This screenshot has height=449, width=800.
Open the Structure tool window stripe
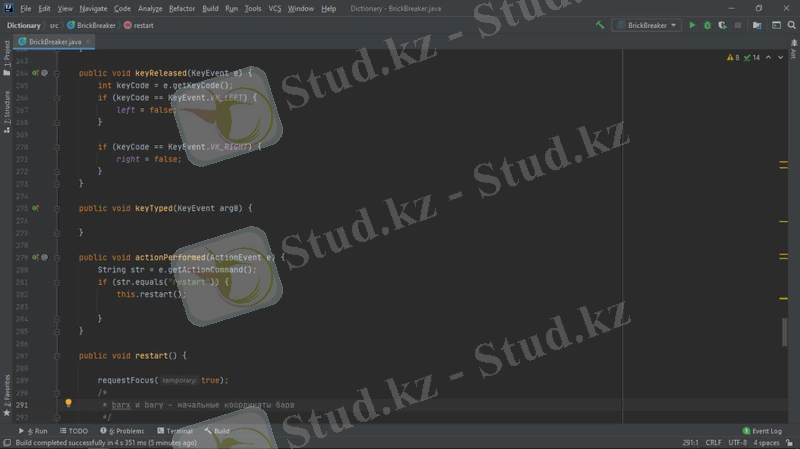tap(7, 112)
